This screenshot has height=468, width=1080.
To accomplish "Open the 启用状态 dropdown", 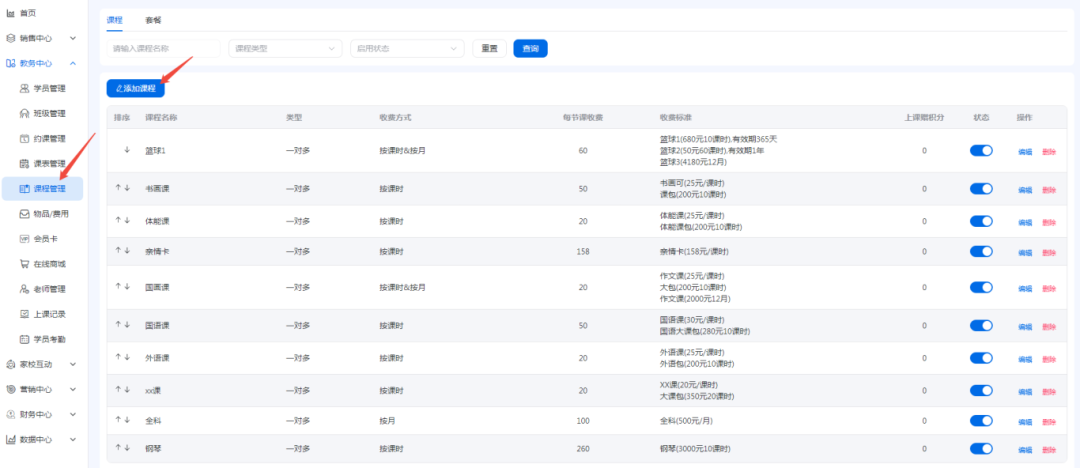I will tap(407, 48).
